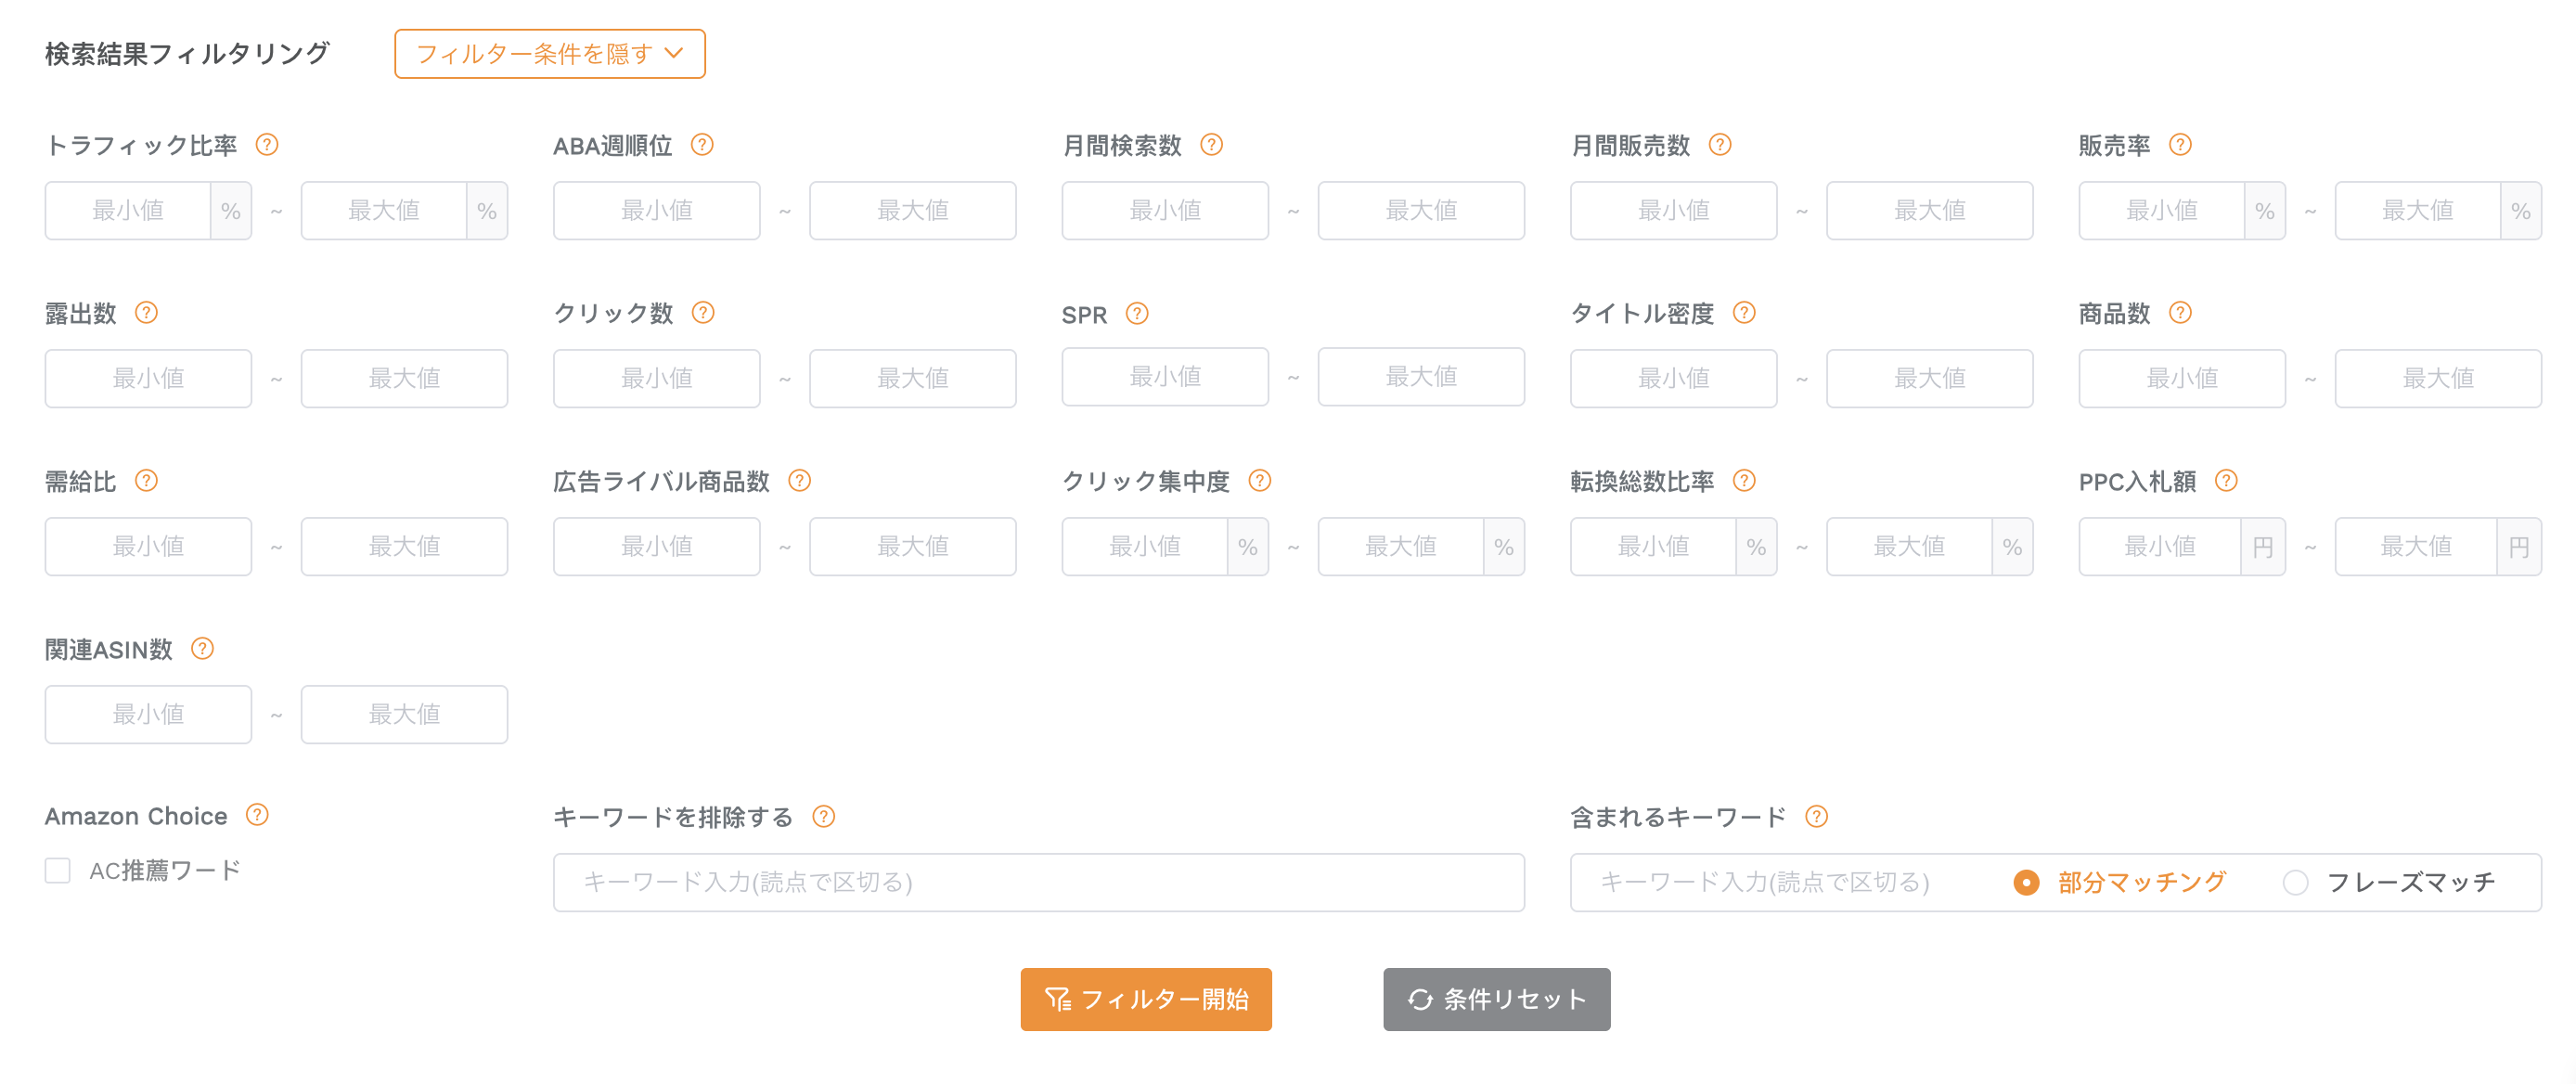Click help icon next to キーワードを排除する
Image resolution: width=2576 pixels, height=1084 pixels.
point(824,817)
